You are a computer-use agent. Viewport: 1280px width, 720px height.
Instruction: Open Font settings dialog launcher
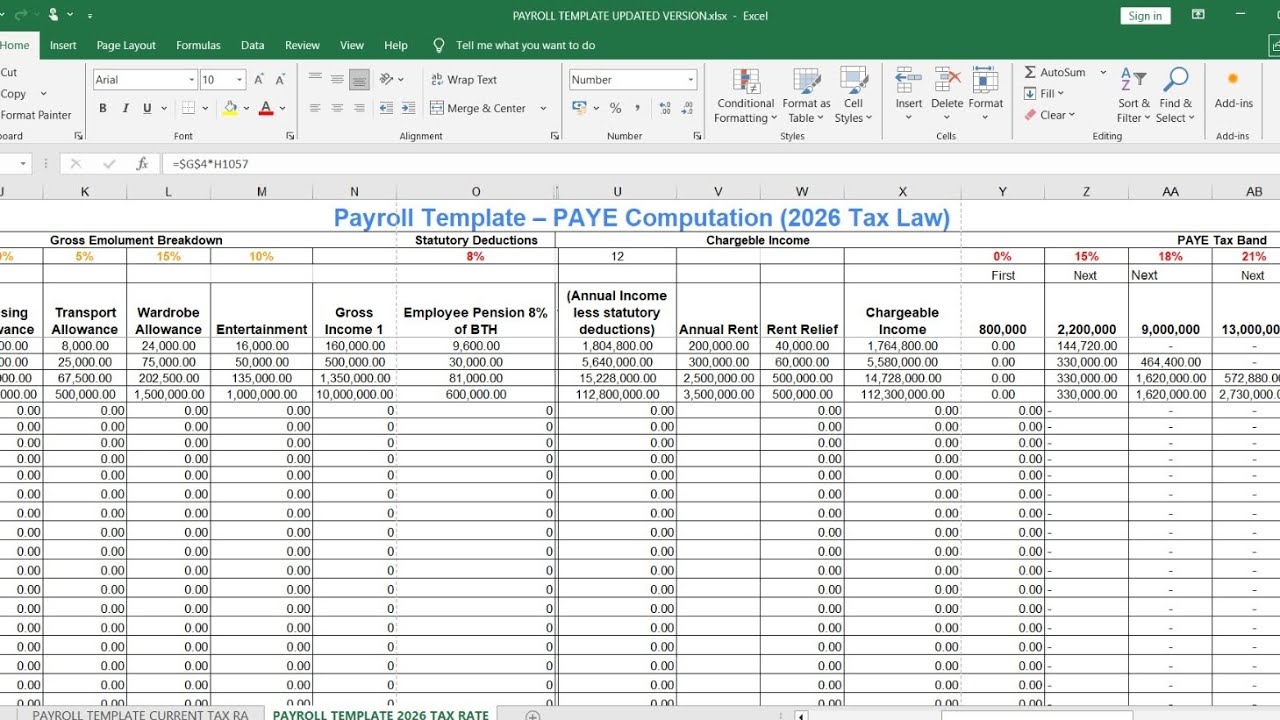(x=290, y=135)
